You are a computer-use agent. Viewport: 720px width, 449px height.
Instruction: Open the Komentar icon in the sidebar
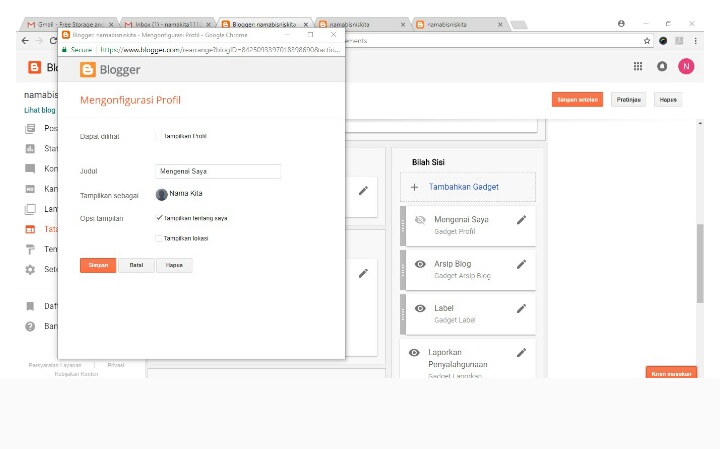click(x=30, y=168)
